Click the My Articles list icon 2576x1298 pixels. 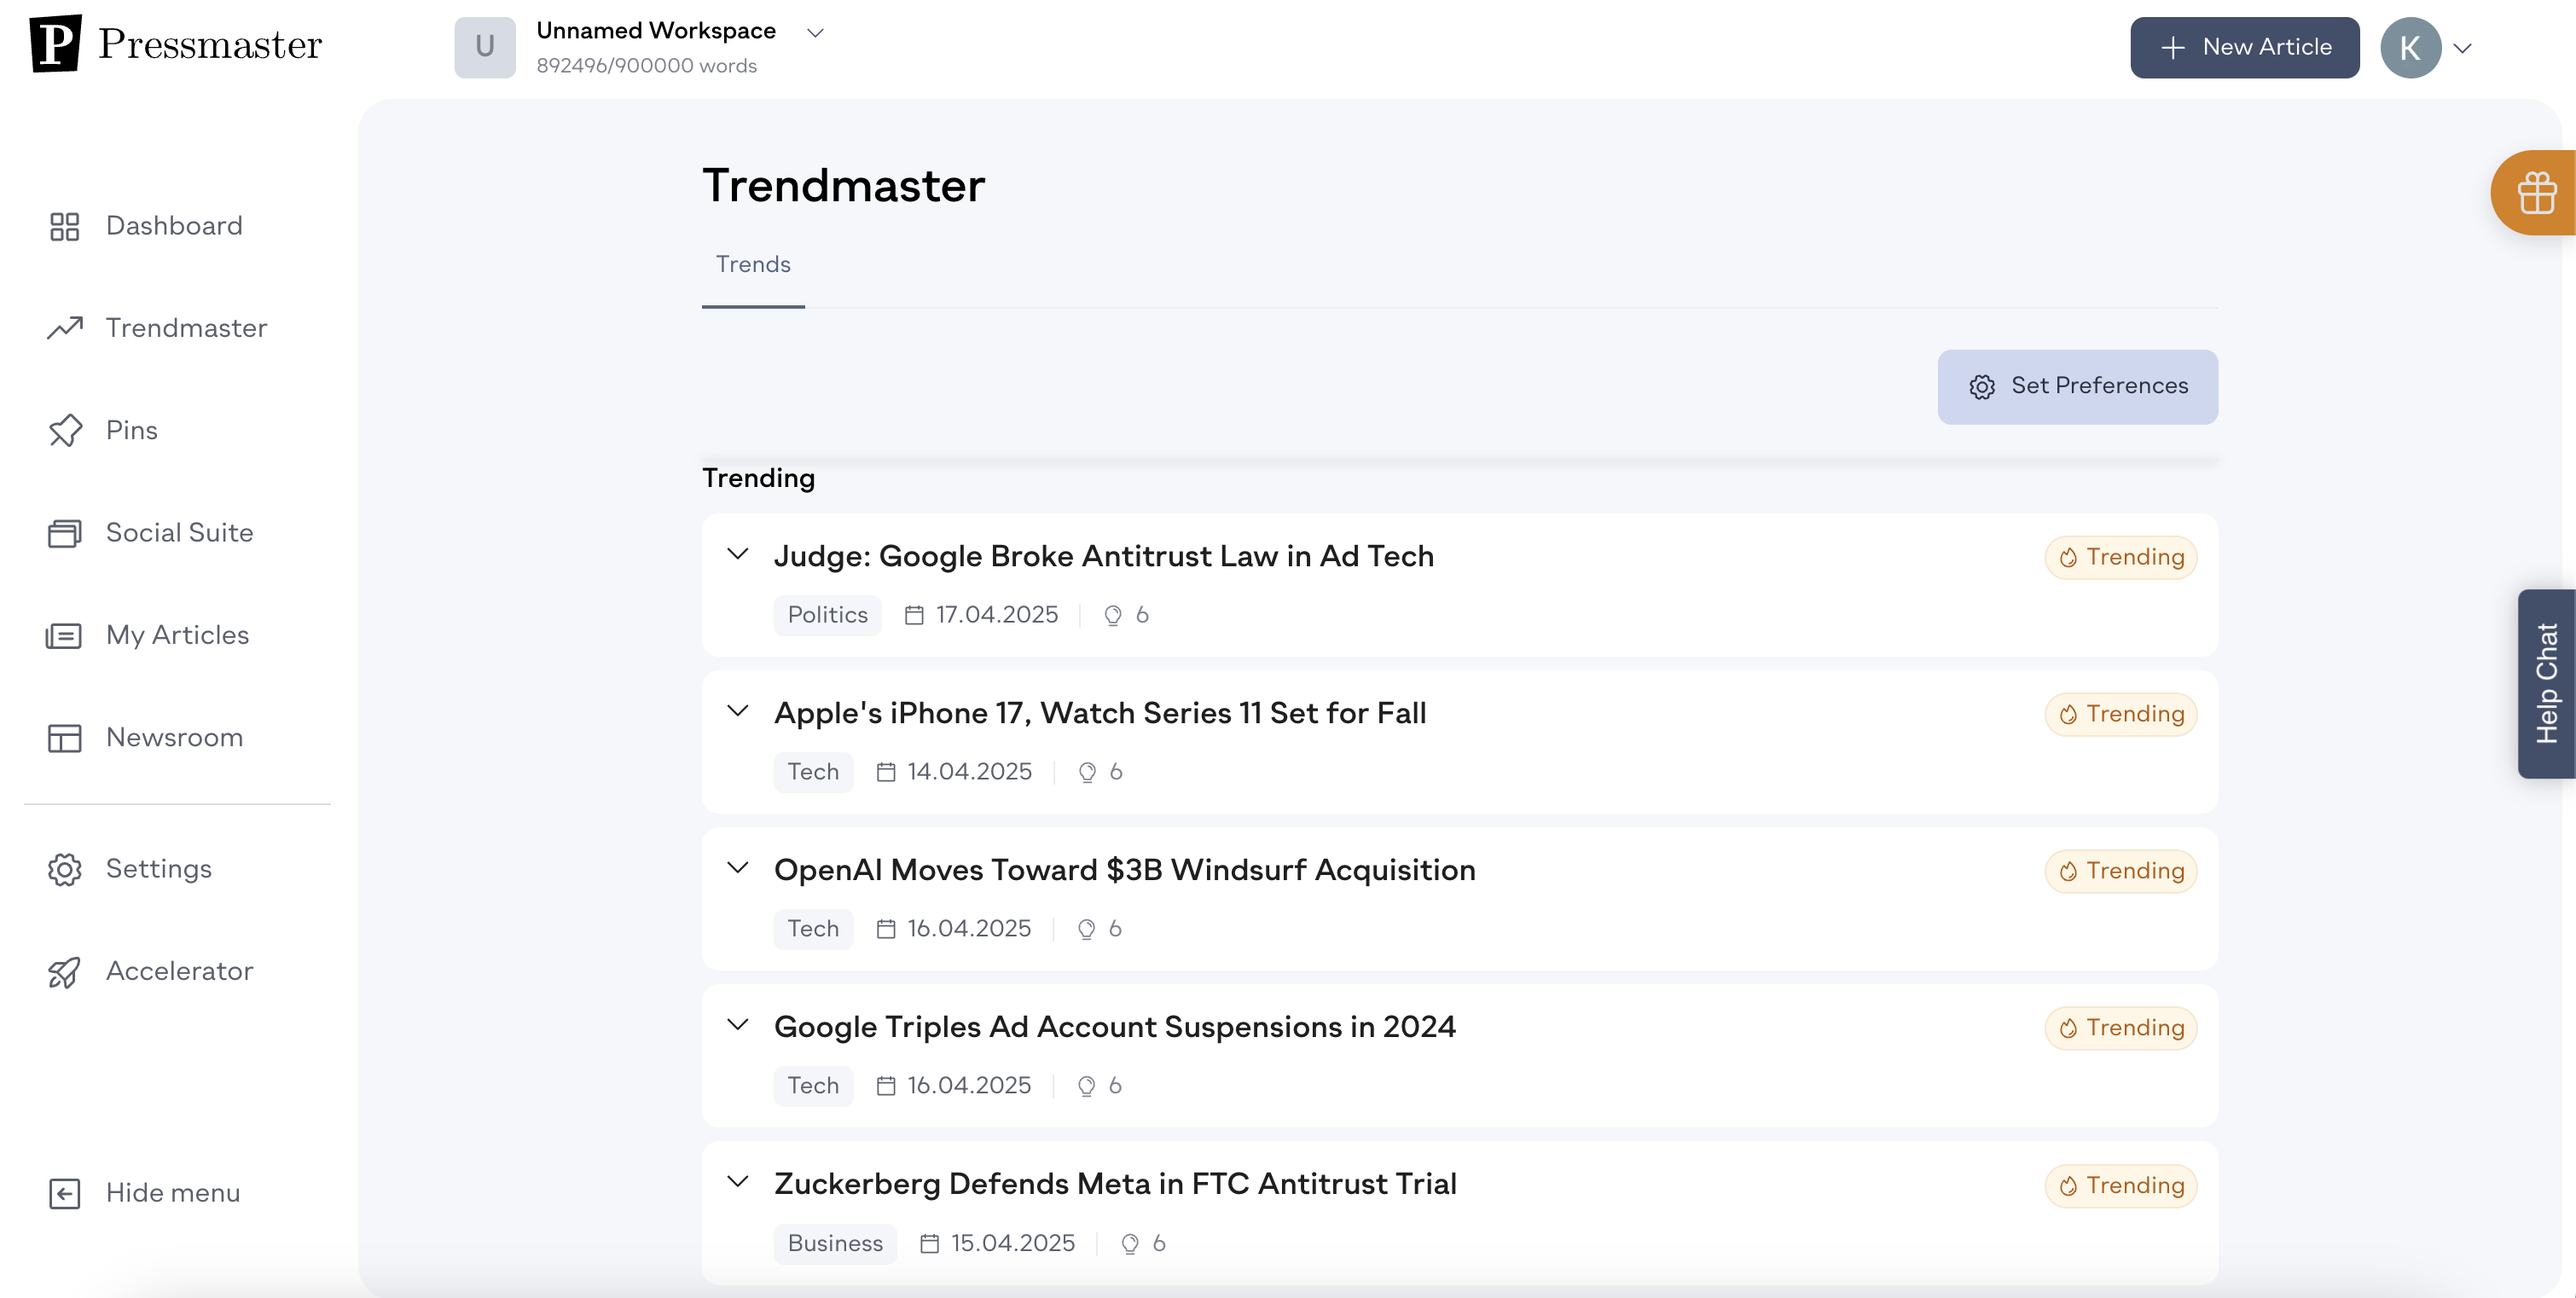coord(64,636)
